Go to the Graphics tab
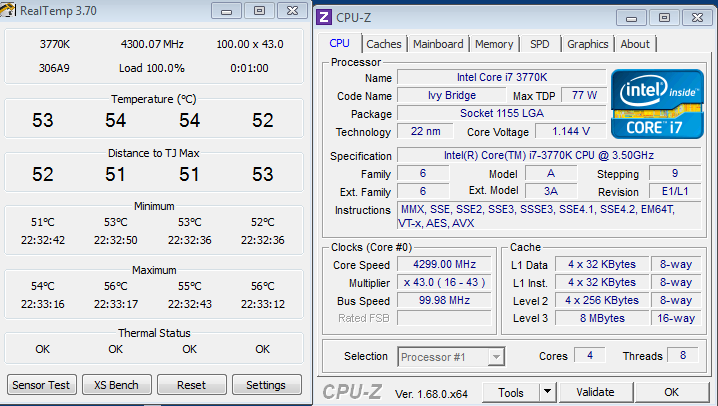 point(587,44)
